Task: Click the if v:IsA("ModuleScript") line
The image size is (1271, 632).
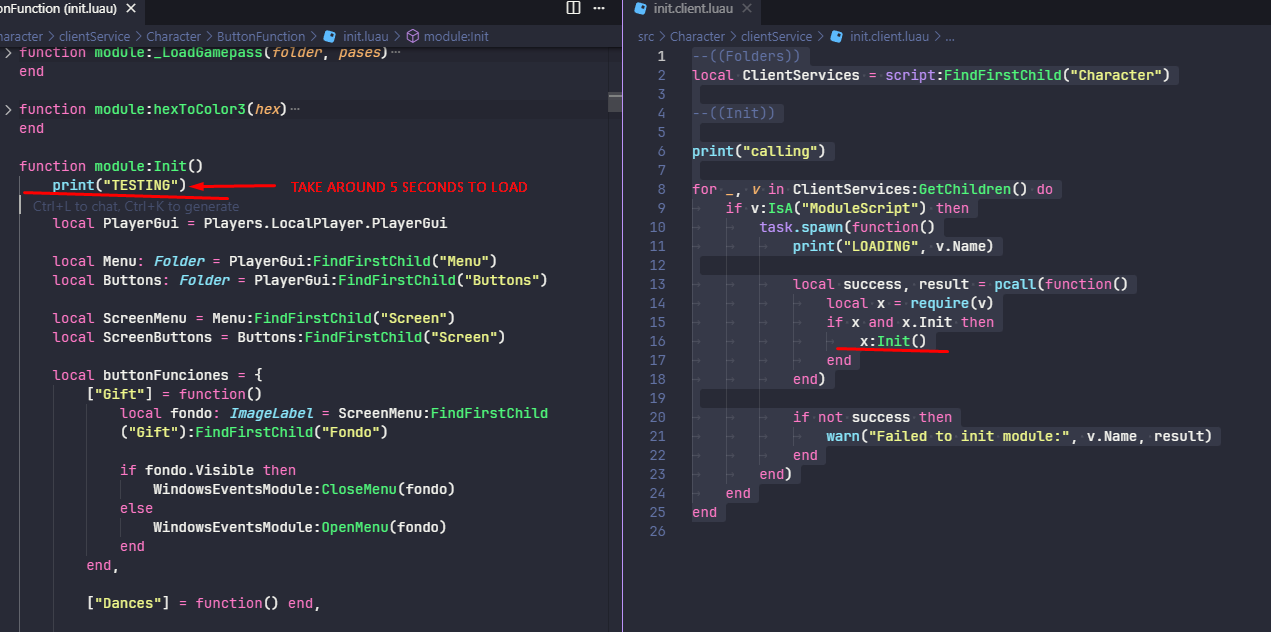Action: [847, 208]
